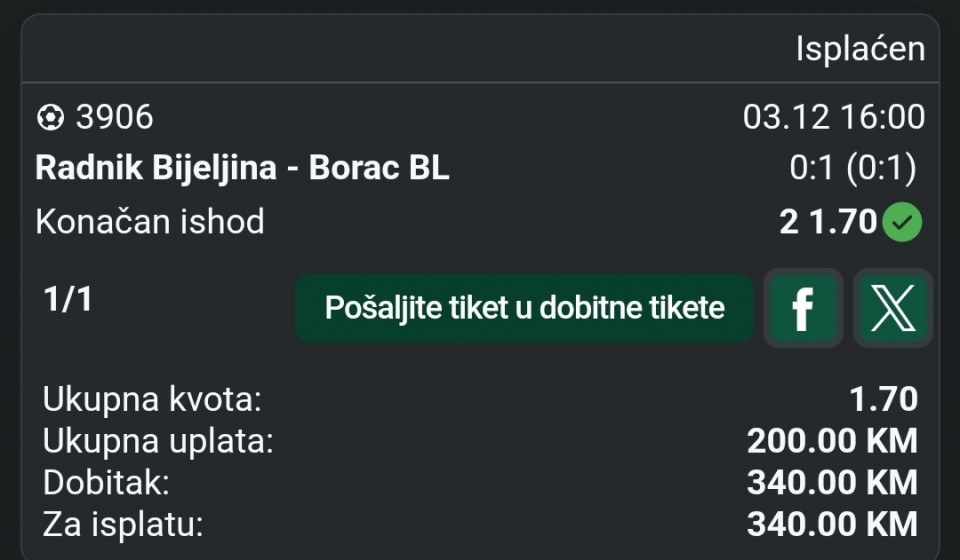Share the ticket on X

(893, 308)
